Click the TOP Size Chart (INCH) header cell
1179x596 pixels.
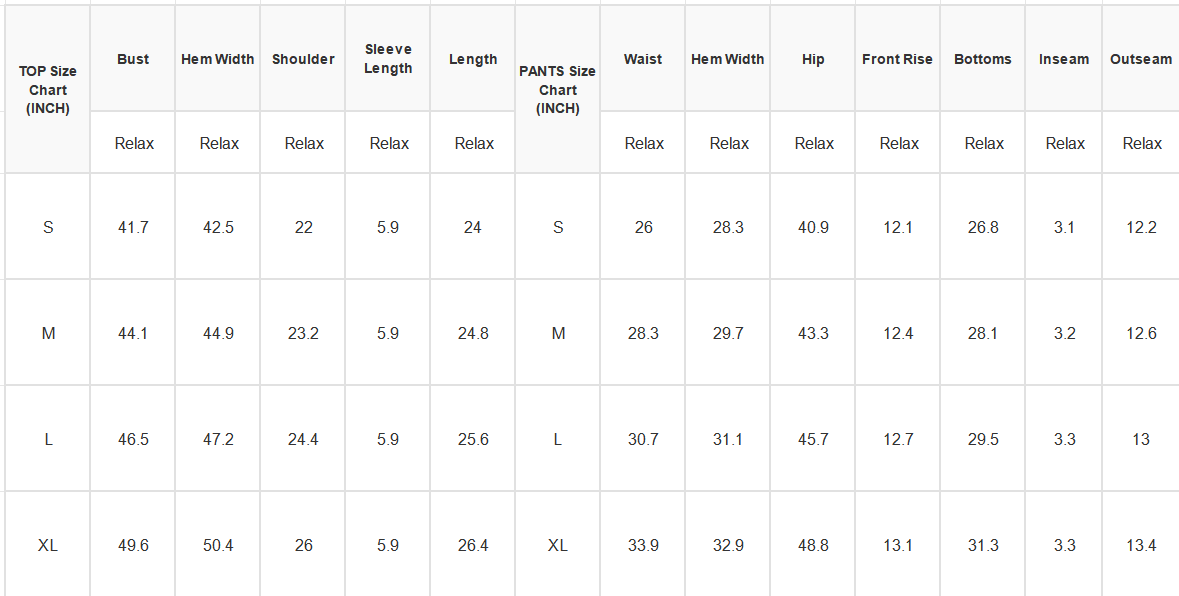coord(47,89)
